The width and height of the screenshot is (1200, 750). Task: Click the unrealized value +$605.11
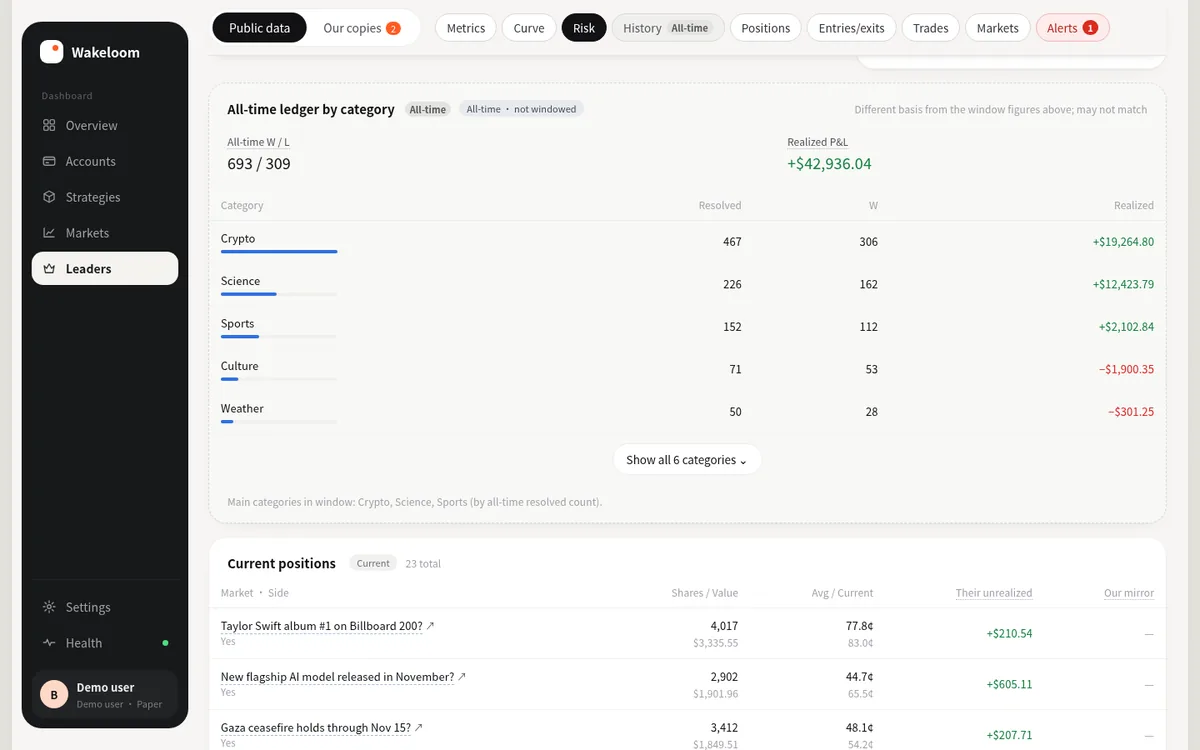point(1009,685)
